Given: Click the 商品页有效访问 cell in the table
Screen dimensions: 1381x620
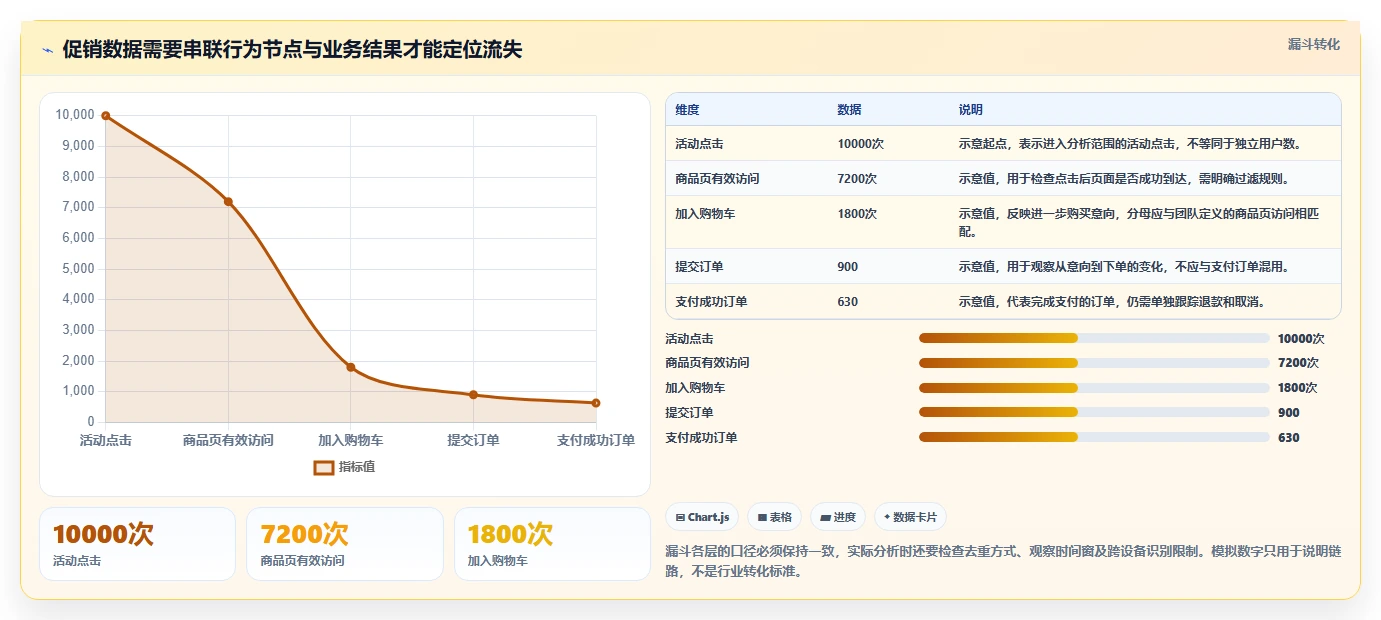Looking at the screenshot, I should coord(717,179).
